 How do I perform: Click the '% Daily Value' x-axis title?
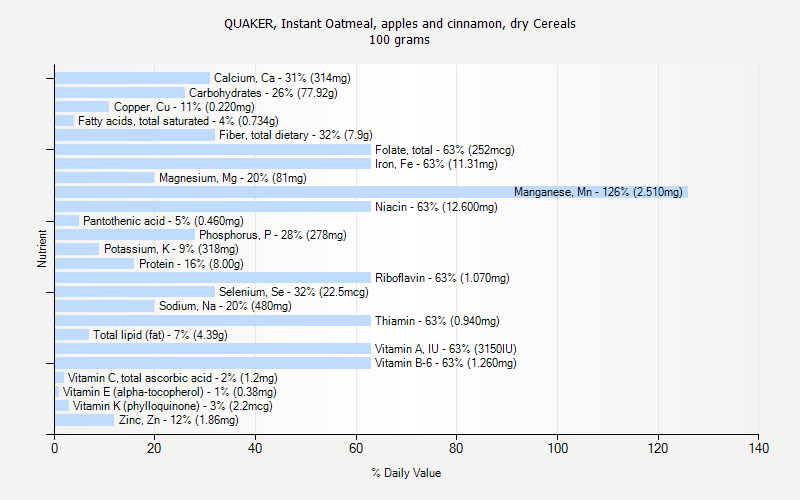[406, 473]
